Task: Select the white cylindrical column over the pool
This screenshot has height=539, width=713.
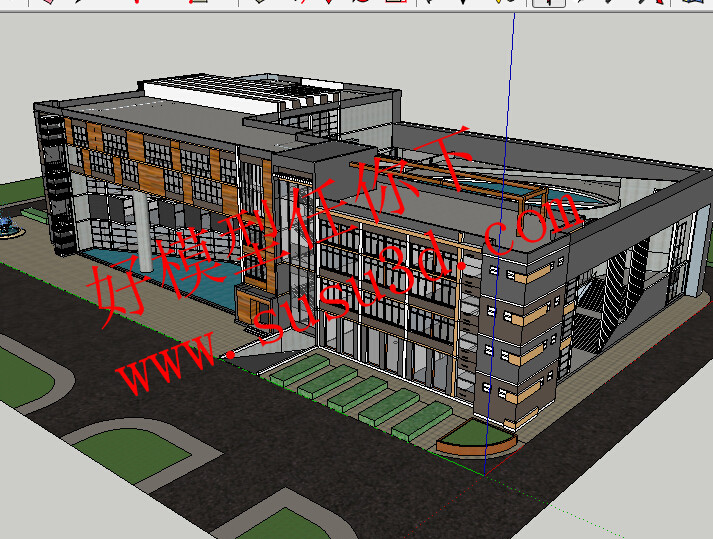Action: click(x=144, y=232)
